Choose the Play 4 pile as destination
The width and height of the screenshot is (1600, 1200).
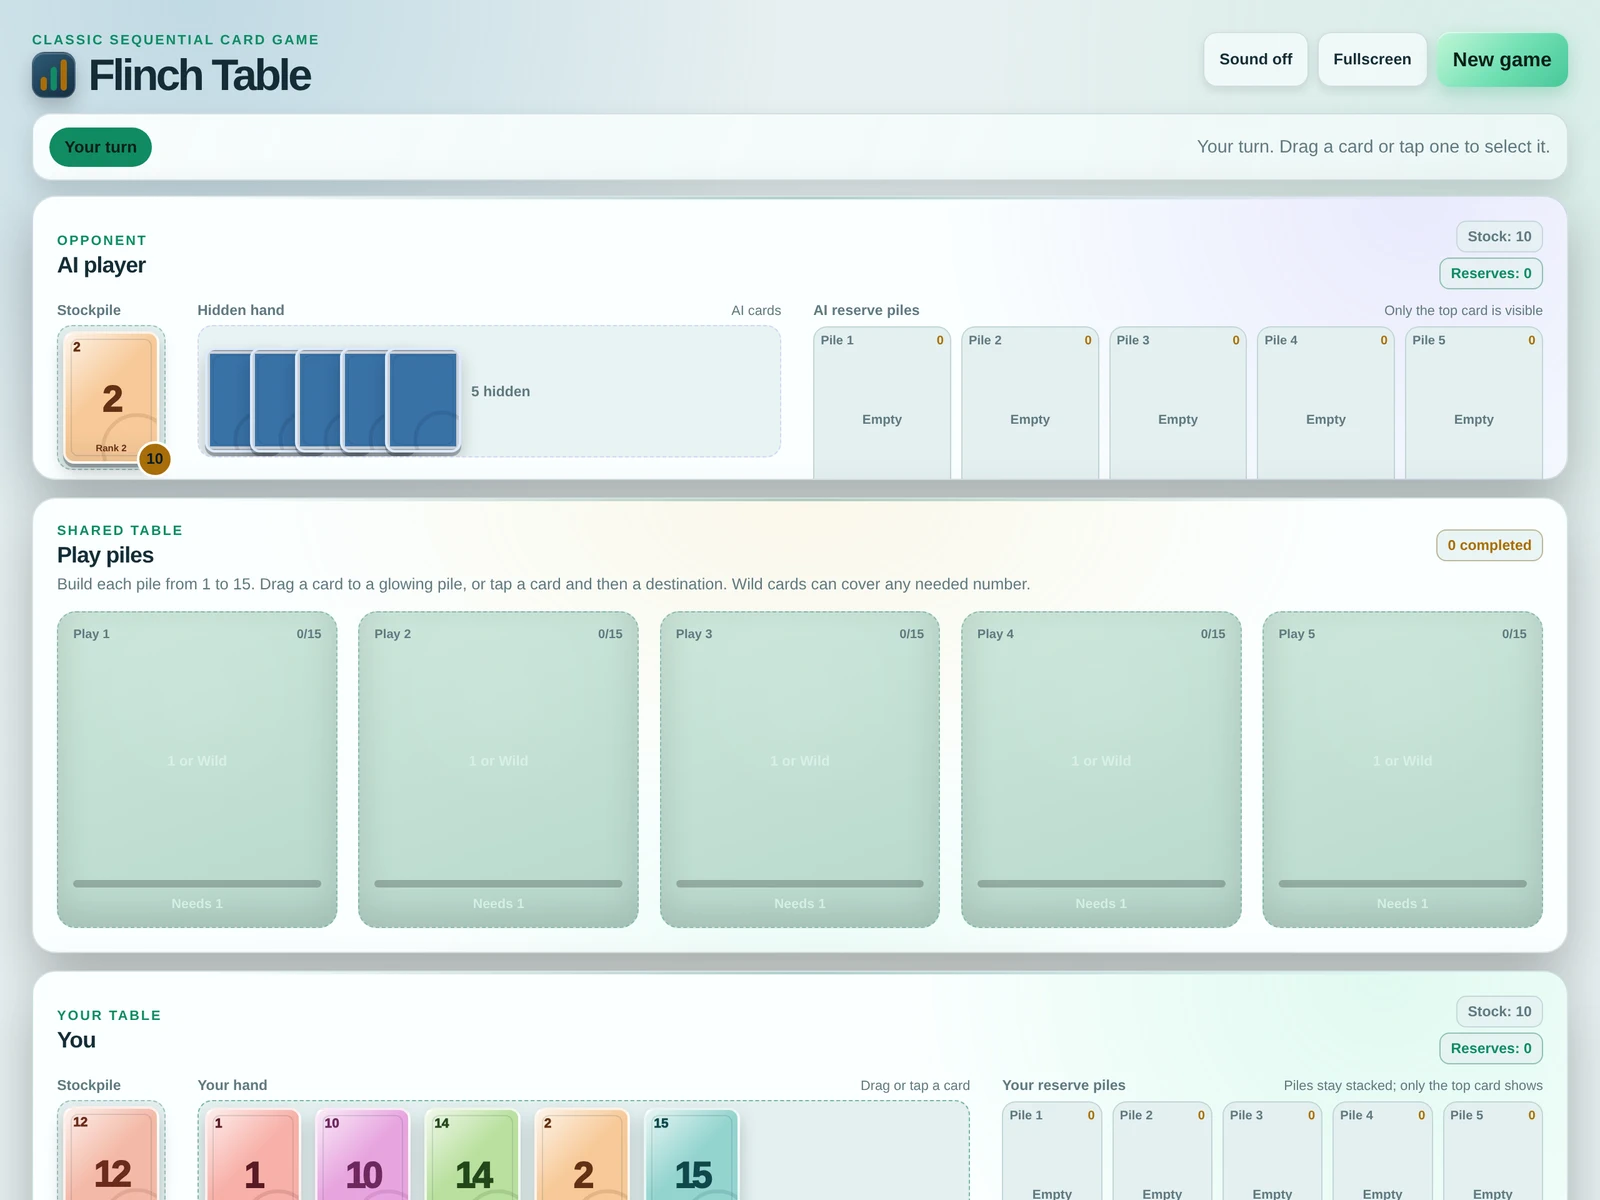pyautogui.click(x=1101, y=769)
